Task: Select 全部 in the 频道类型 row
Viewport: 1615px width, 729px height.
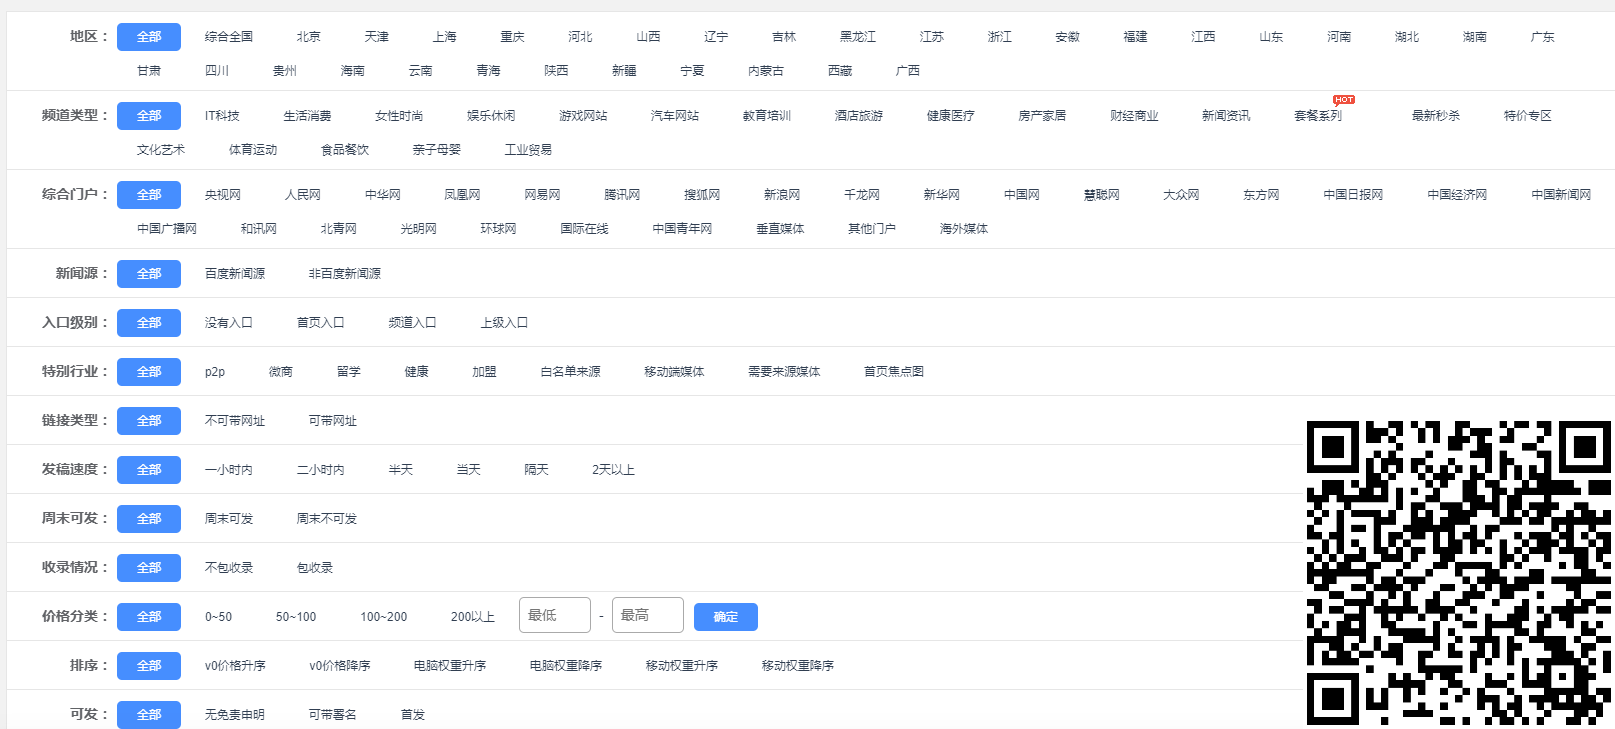Action: pyautogui.click(x=149, y=116)
